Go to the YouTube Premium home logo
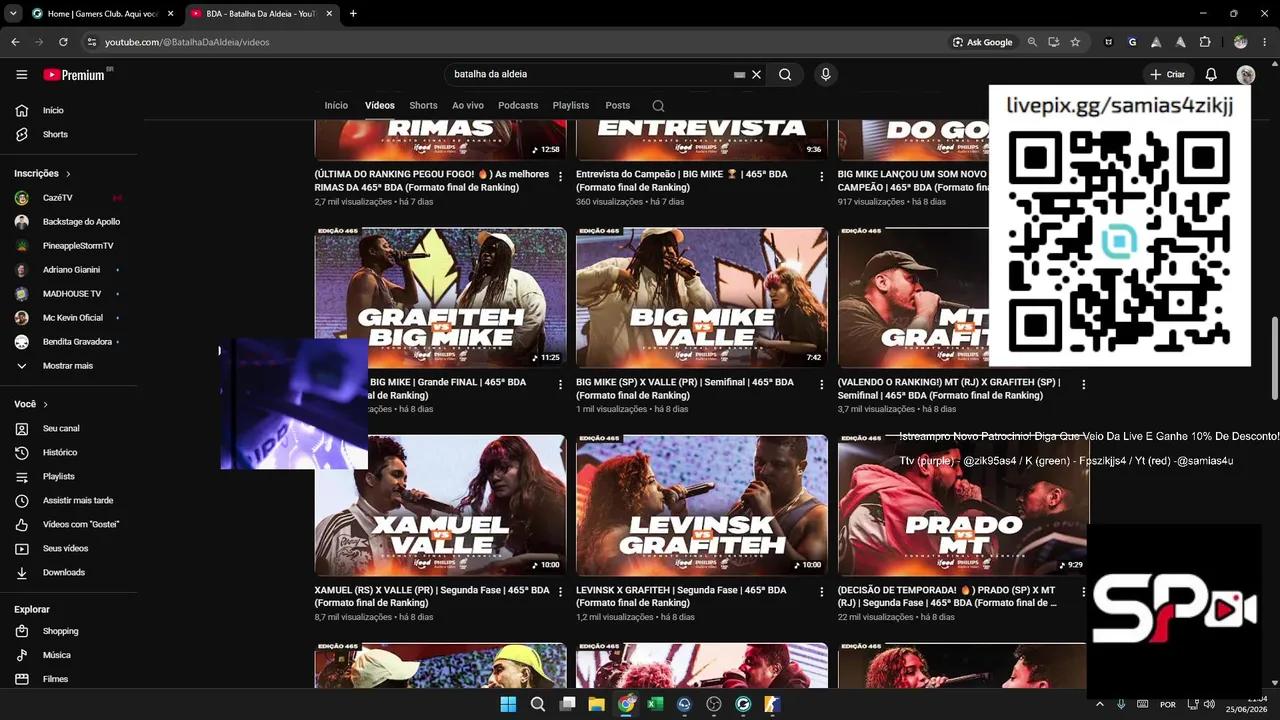 click(x=75, y=74)
